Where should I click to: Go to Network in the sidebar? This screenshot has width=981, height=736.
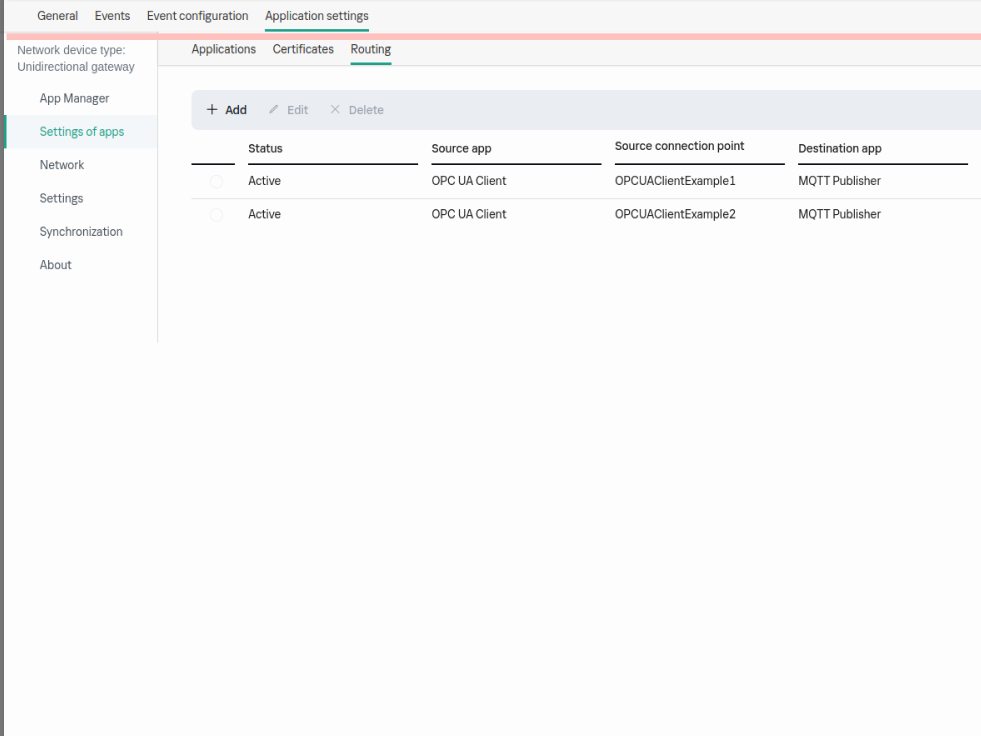62,165
